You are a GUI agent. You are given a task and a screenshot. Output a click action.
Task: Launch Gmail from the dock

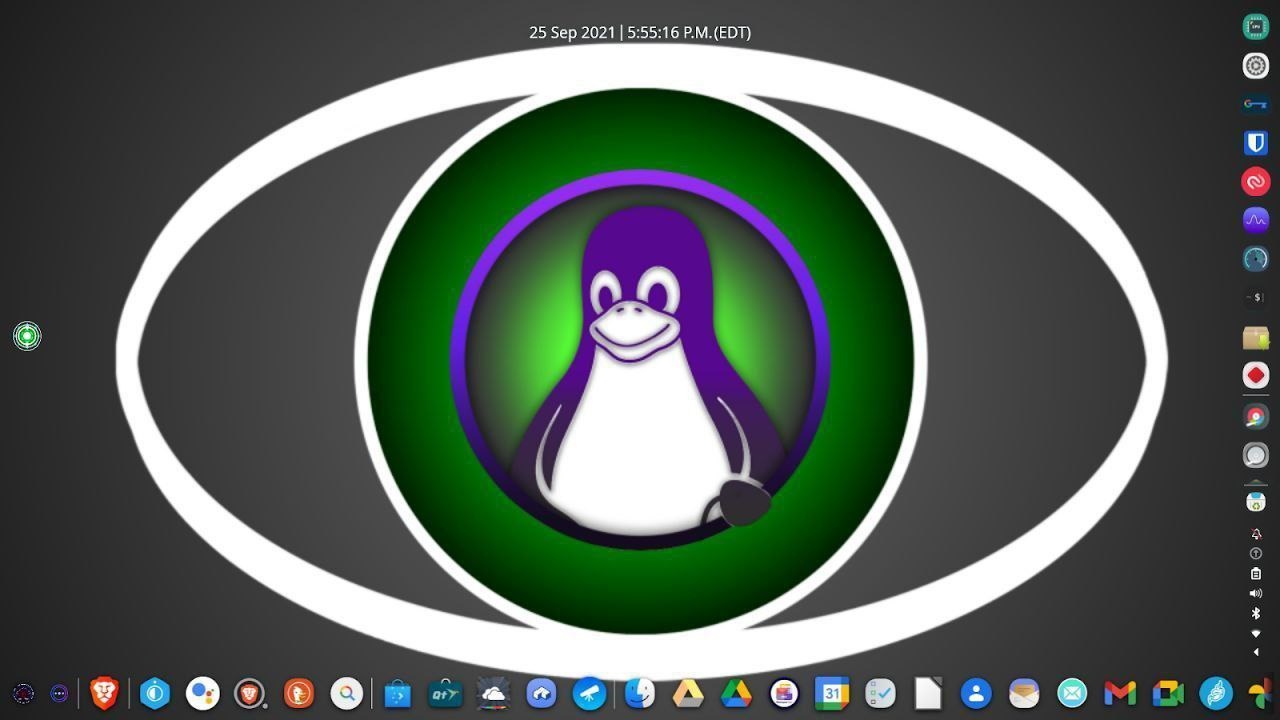1120,693
